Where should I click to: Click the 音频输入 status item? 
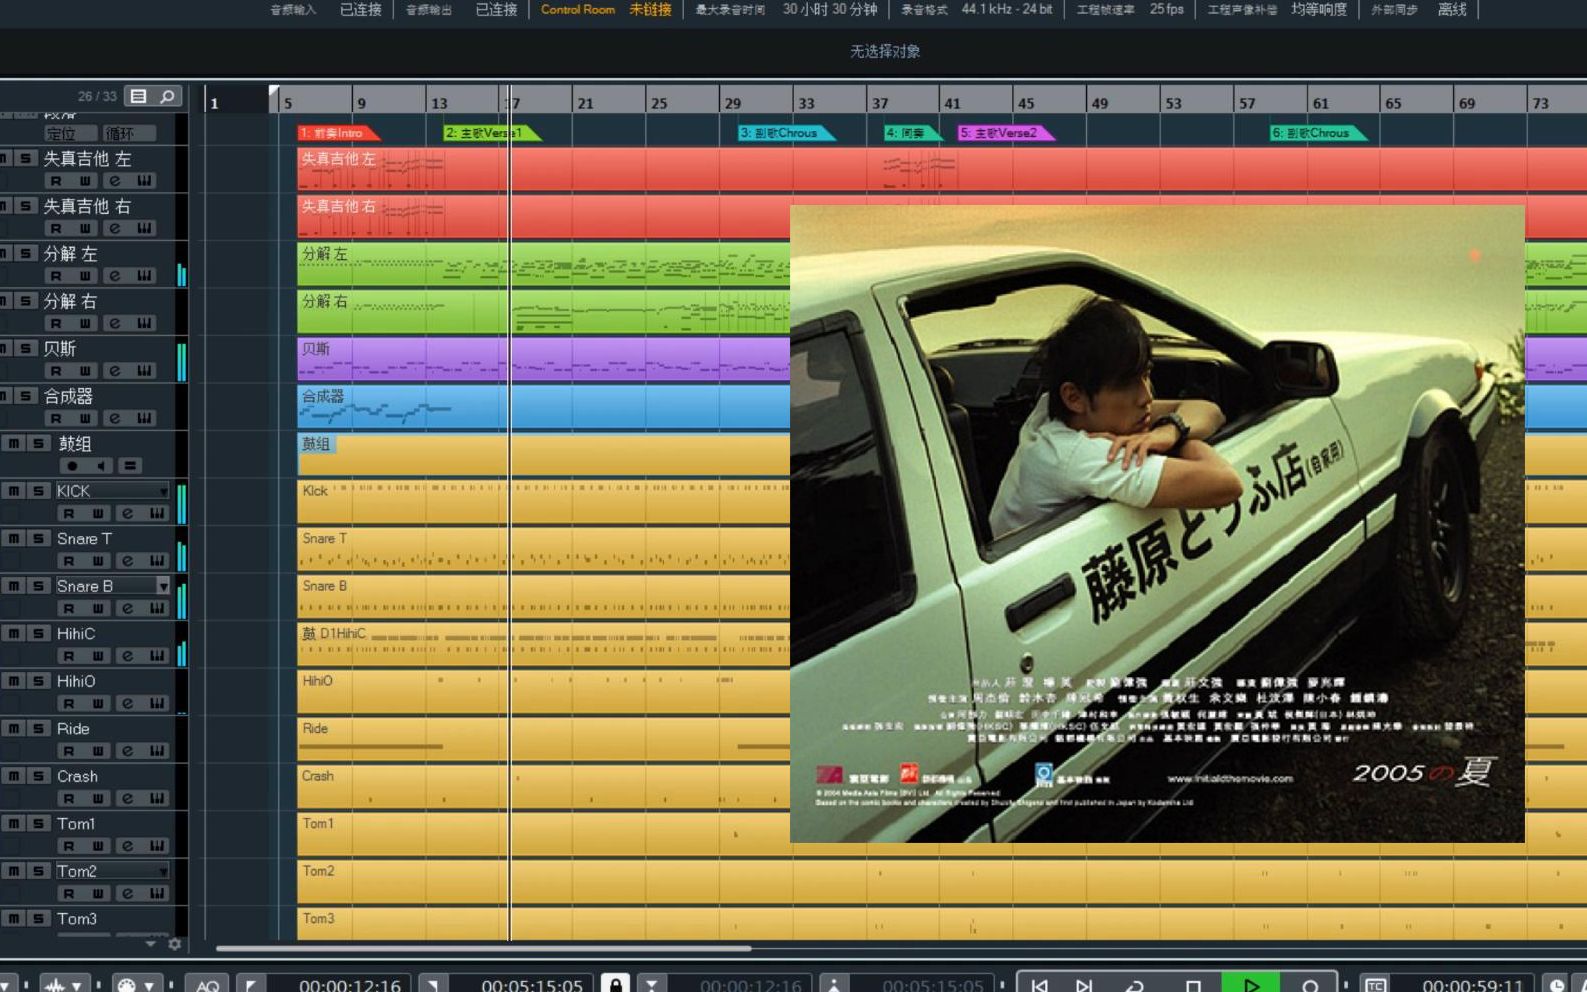pyautogui.click(x=326, y=9)
